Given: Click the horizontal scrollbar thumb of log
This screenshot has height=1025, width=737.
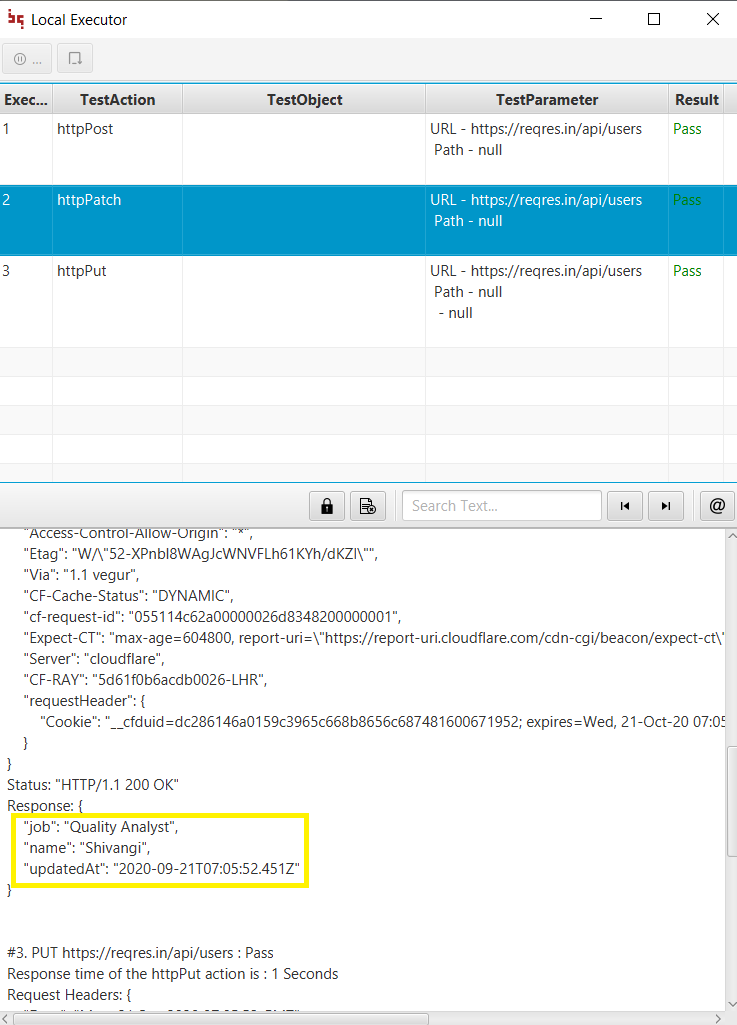Looking at the screenshot, I should 221,1018.
